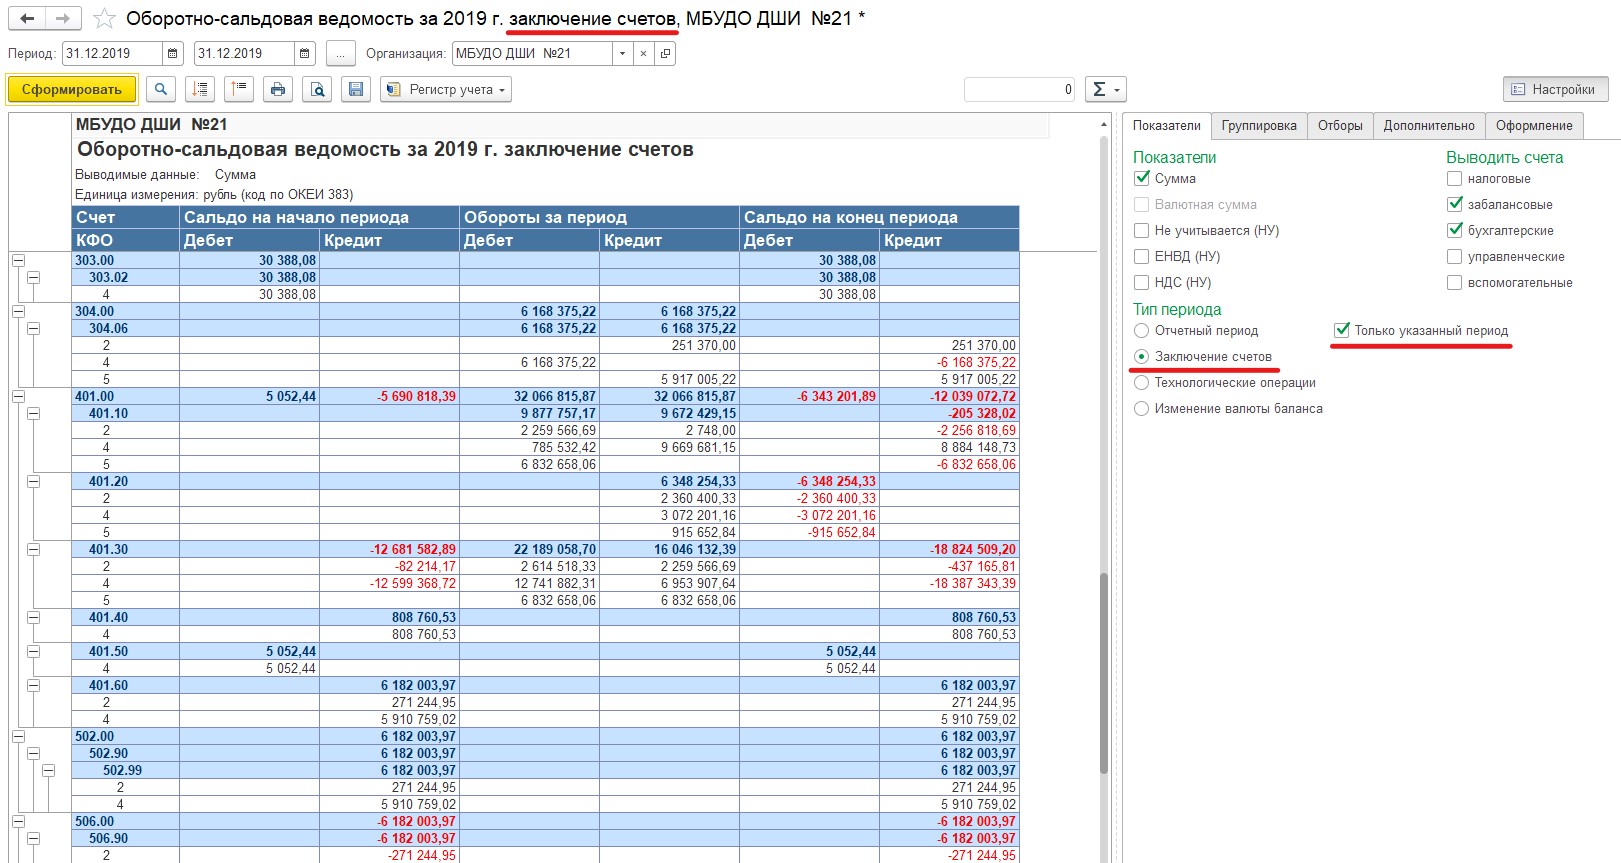Switch to Группировка tab
Screen dimensions: 1621x863
point(1259,126)
